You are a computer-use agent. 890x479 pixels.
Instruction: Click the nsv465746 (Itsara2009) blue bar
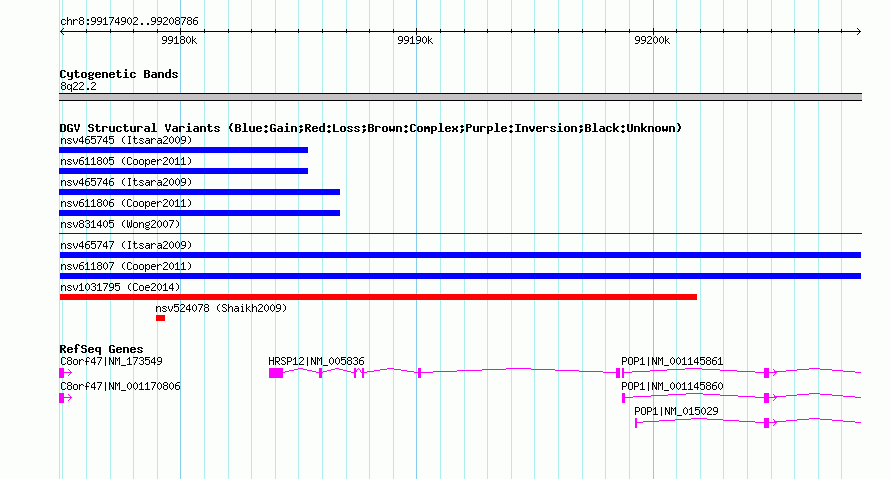(199, 192)
